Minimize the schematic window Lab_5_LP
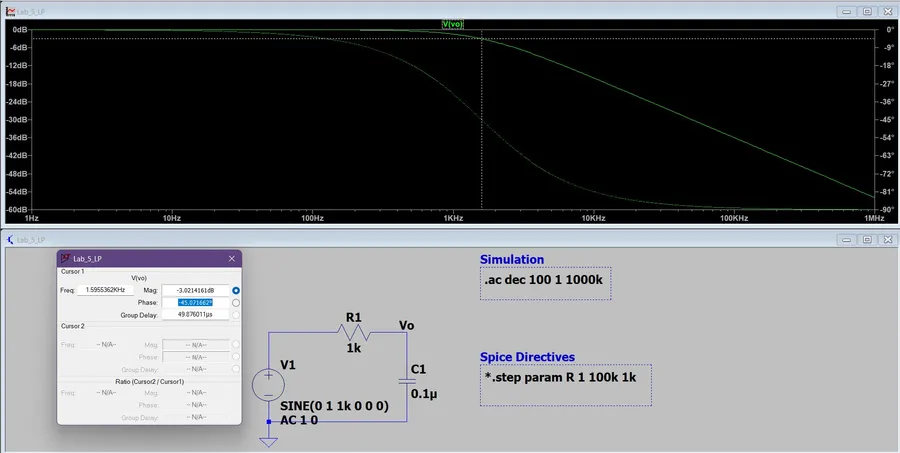The height and width of the screenshot is (453, 900). (x=847, y=239)
